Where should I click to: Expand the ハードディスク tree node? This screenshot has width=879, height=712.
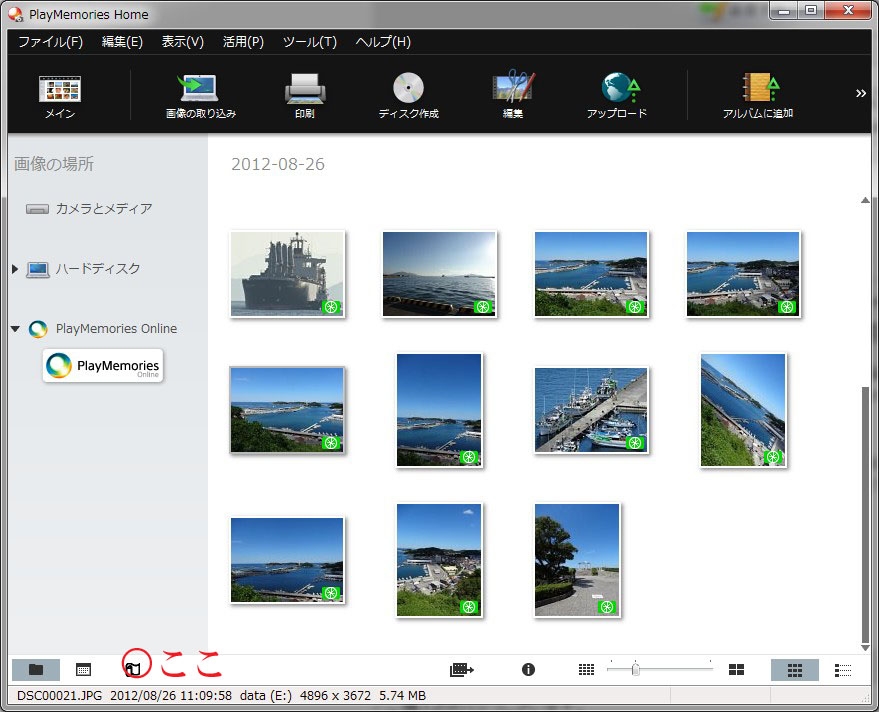(x=15, y=269)
